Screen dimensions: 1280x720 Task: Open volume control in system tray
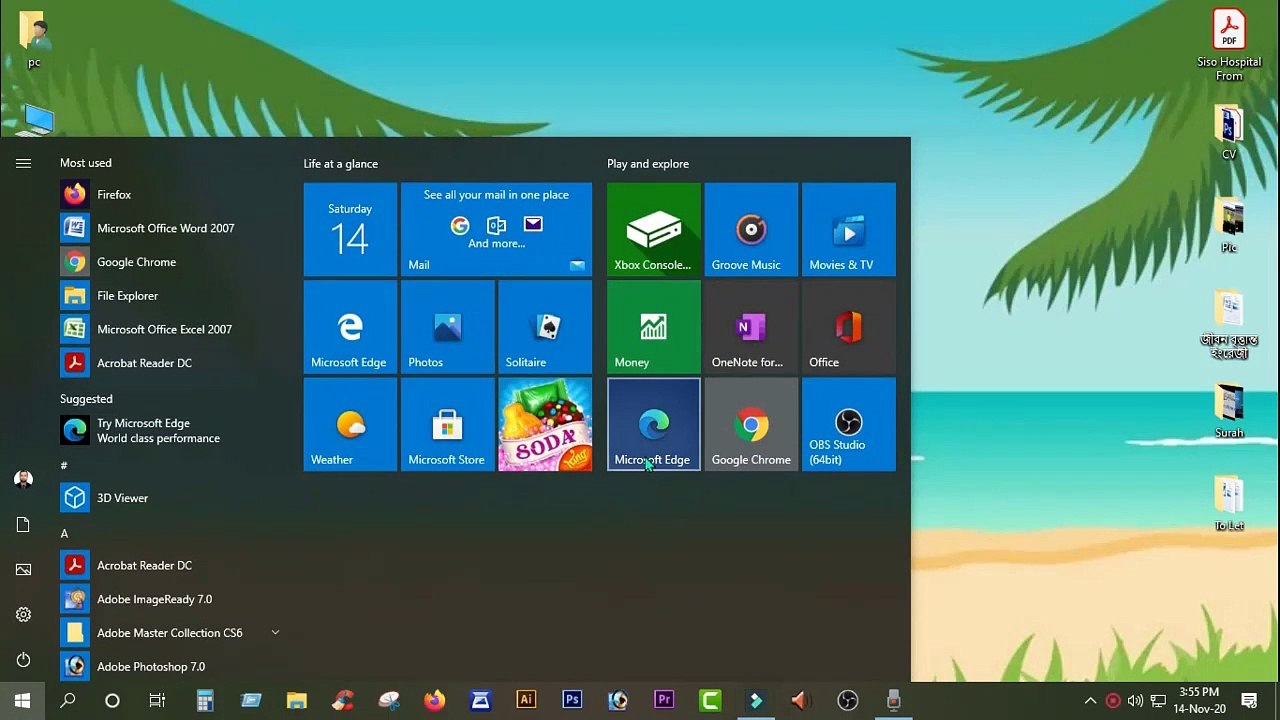point(1135,701)
